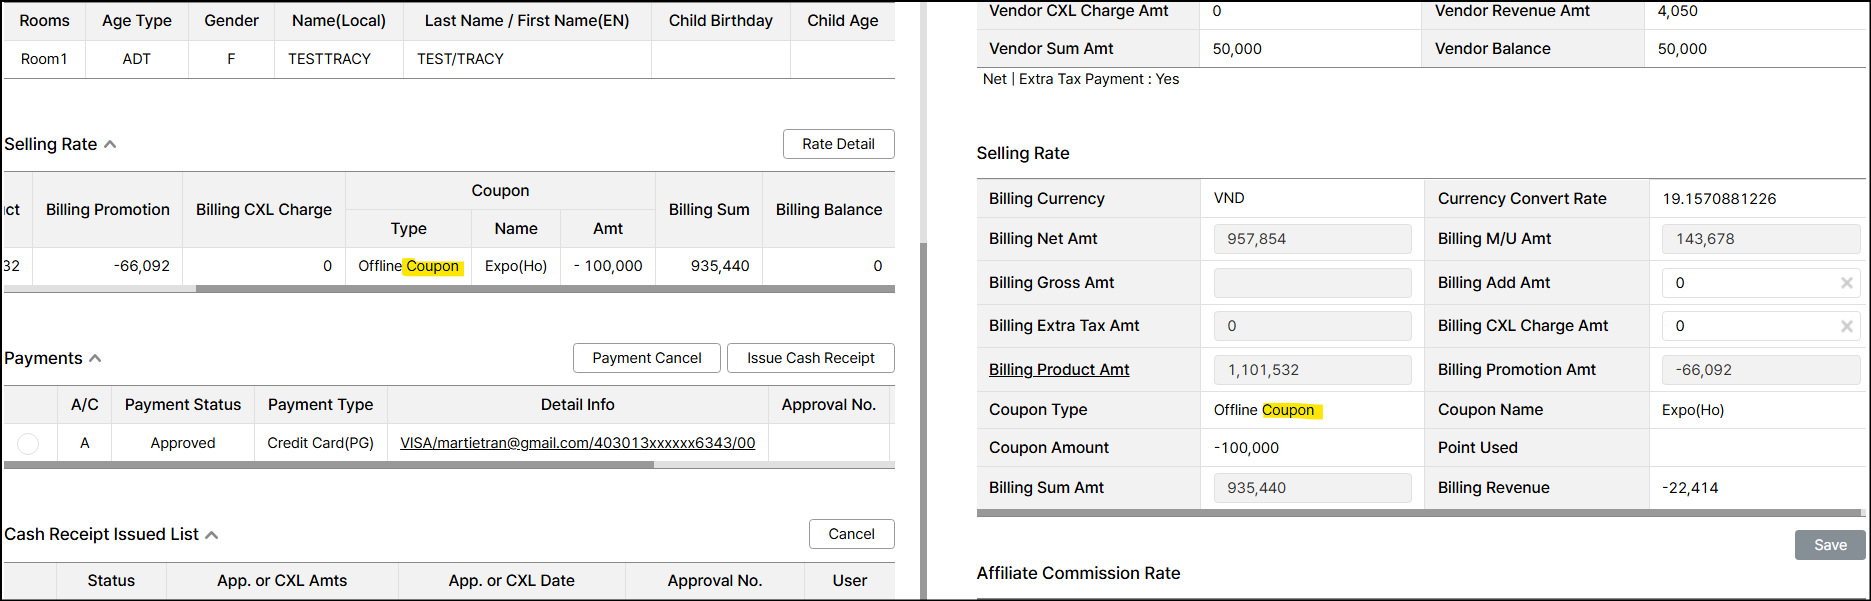This screenshot has height=601, width=1871.
Task: Click the Billing Net Amt field
Action: (x=1312, y=239)
